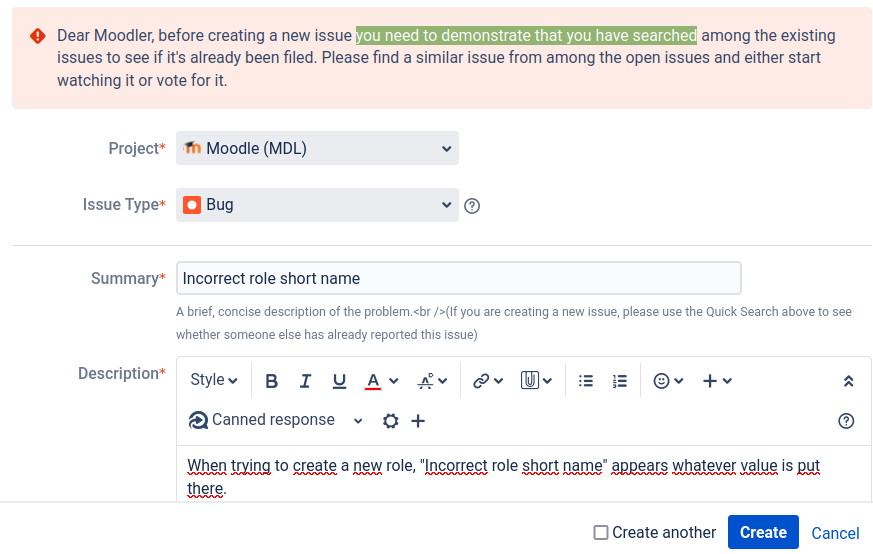Screen dimensions: 873x554
Task: Apply the red text color button
Action: point(373,381)
